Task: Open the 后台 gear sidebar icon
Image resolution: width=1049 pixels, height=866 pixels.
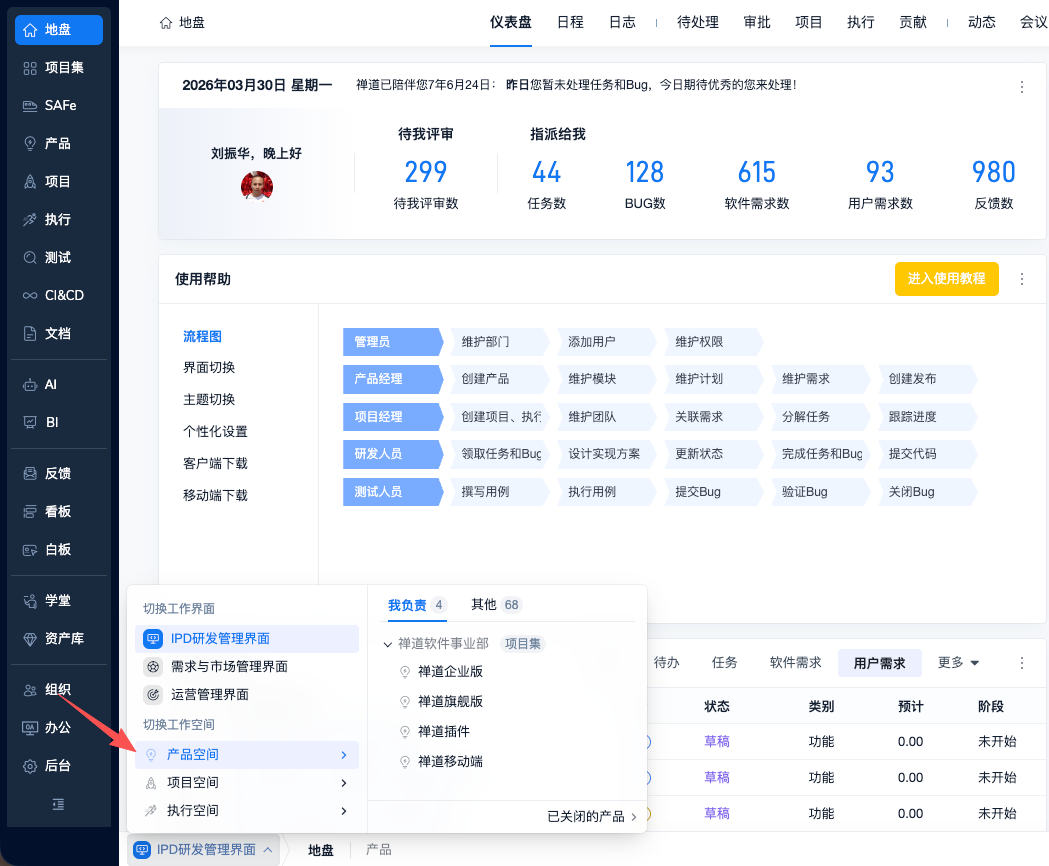Action: 30,766
